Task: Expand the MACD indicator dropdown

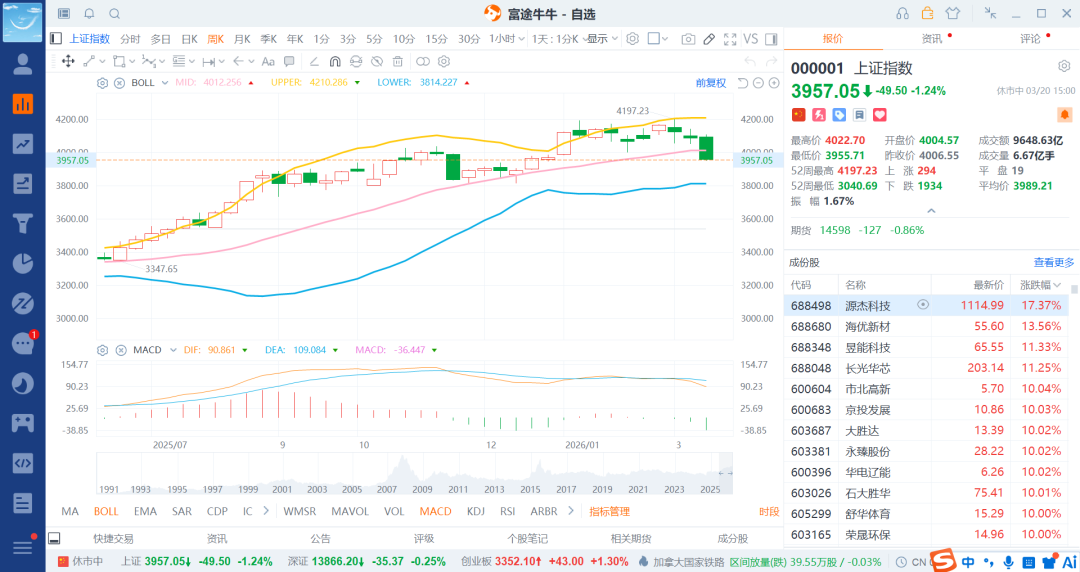Action: coord(173,350)
